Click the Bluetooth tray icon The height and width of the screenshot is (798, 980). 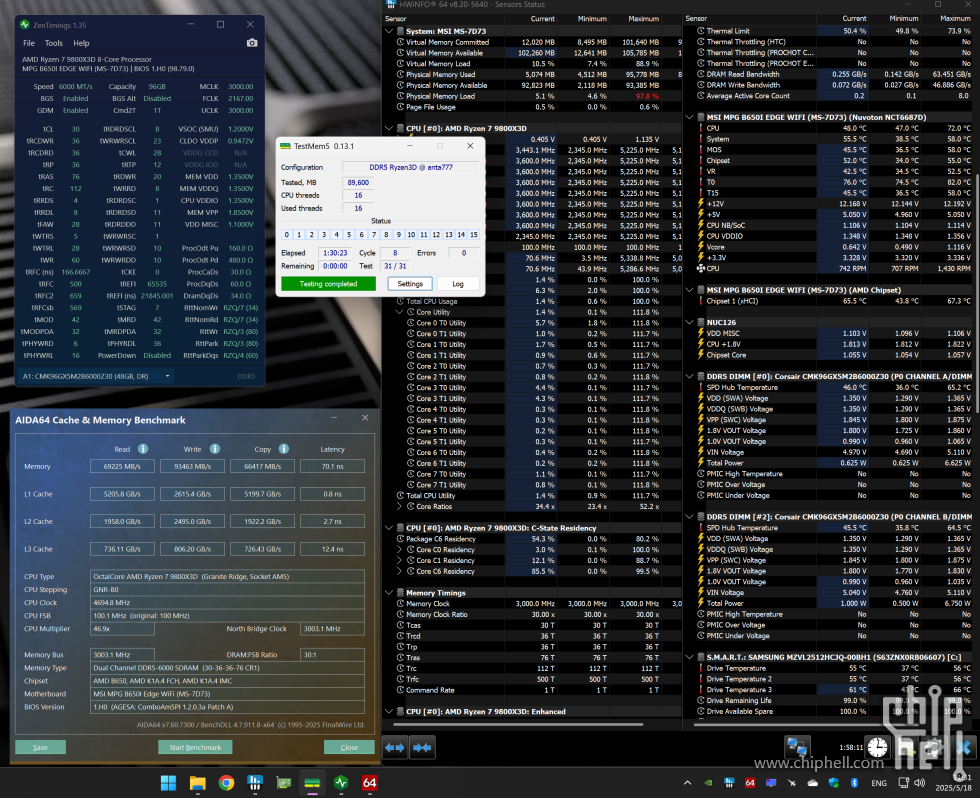[854, 782]
